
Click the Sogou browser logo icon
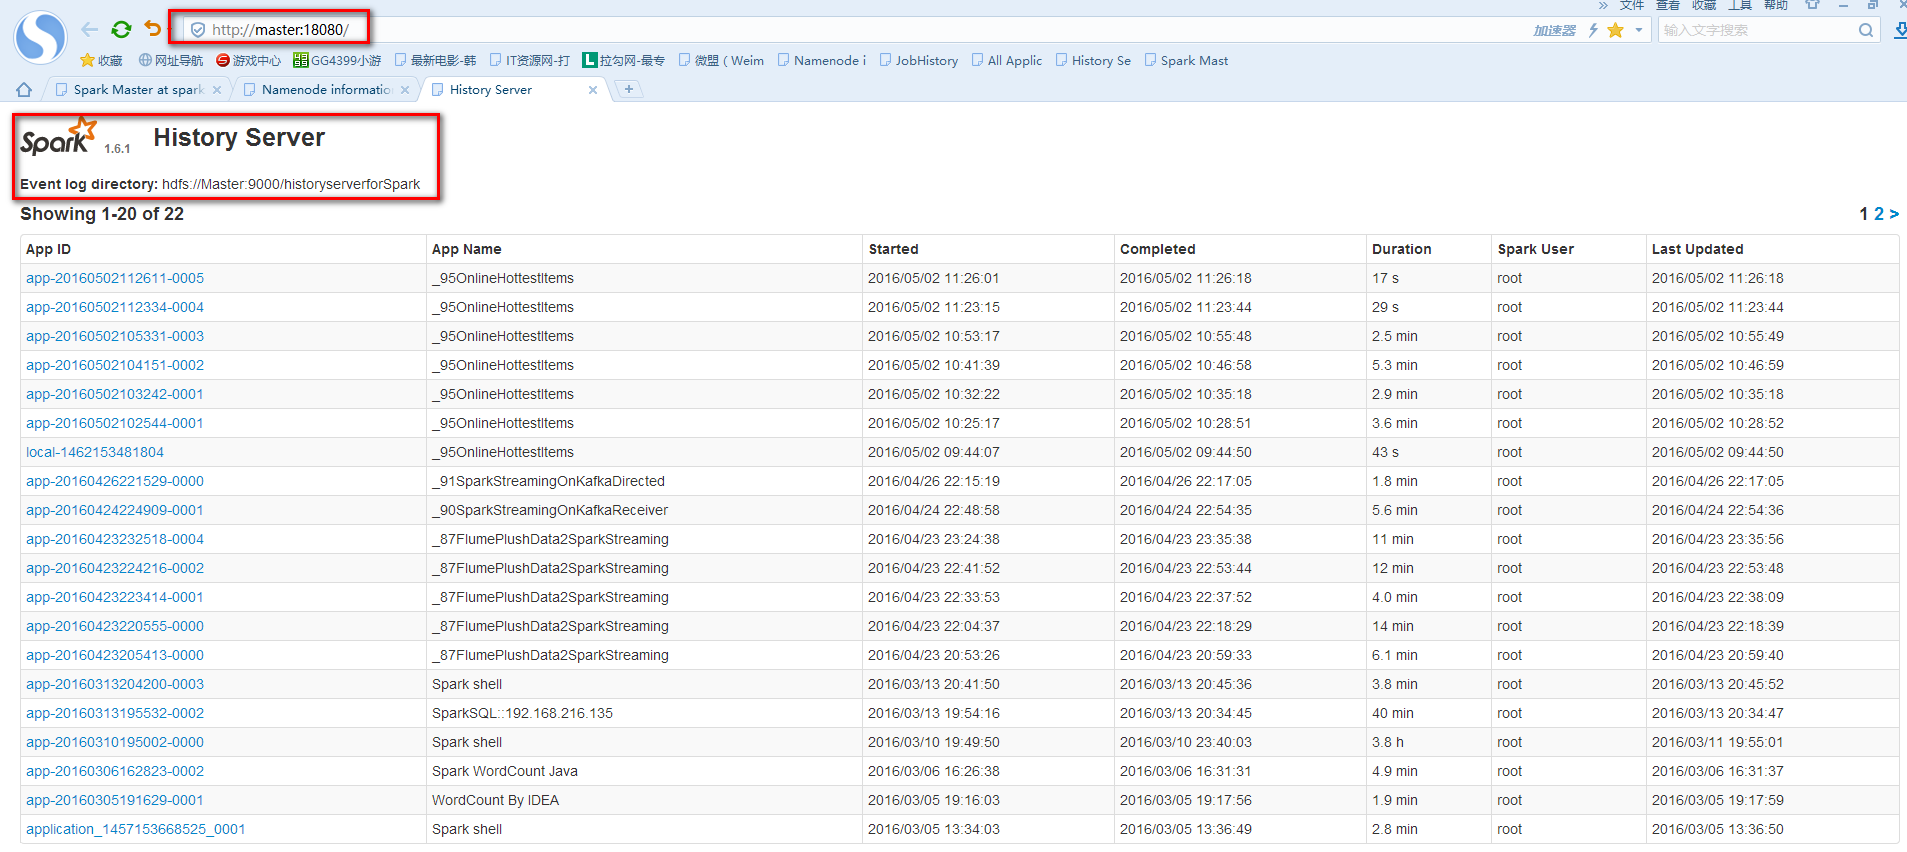pos(40,37)
